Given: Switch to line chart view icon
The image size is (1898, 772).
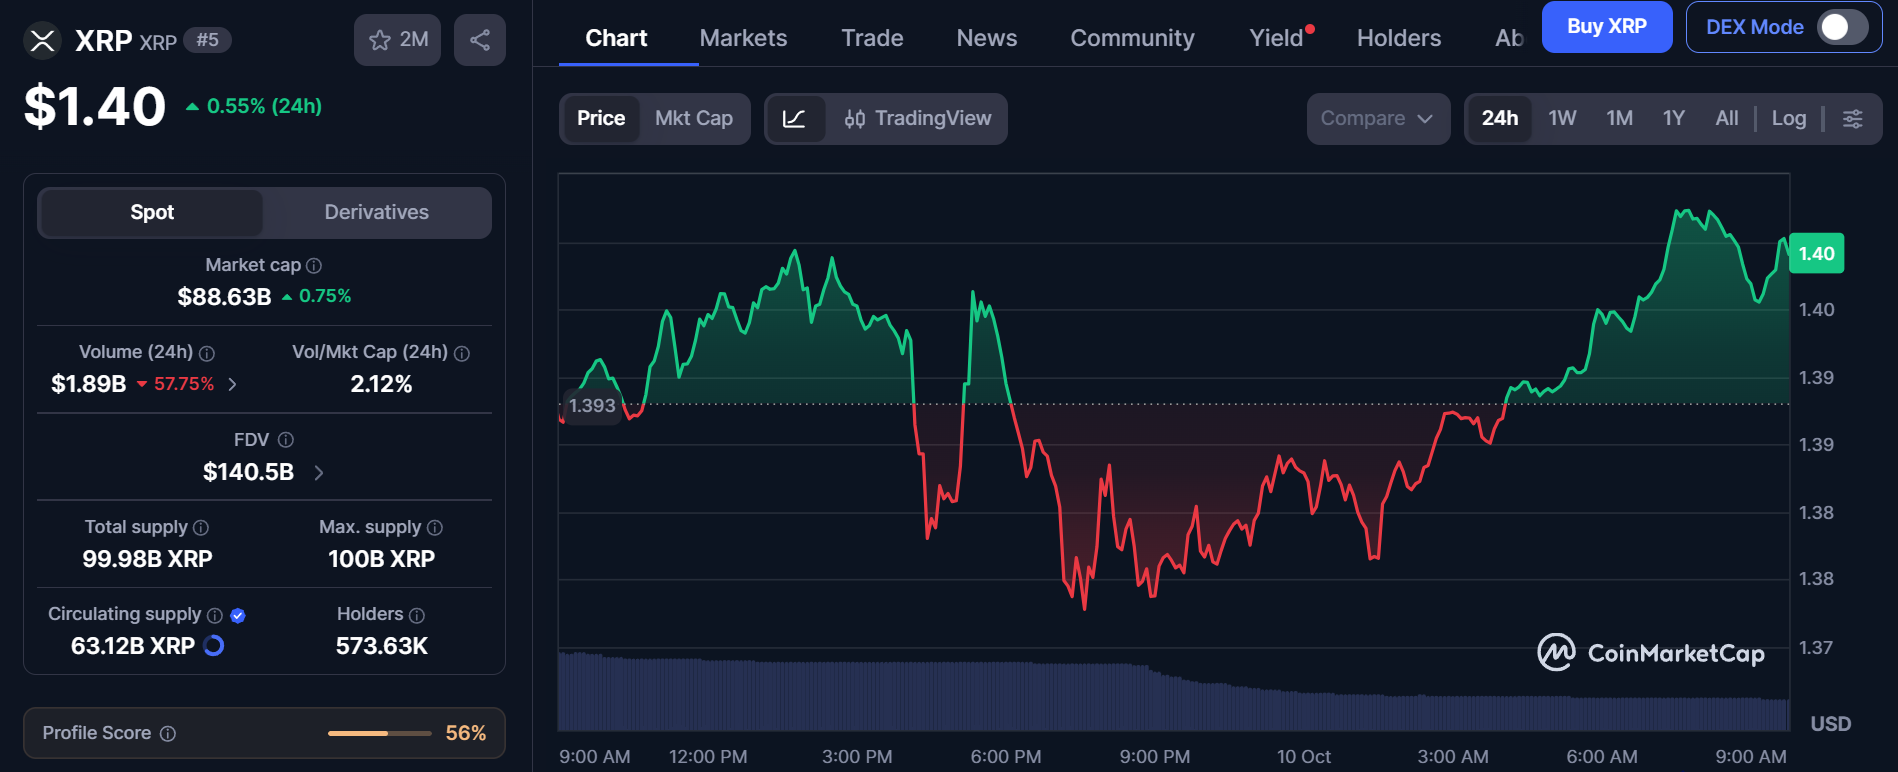Looking at the screenshot, I should (x=795, y=119).
